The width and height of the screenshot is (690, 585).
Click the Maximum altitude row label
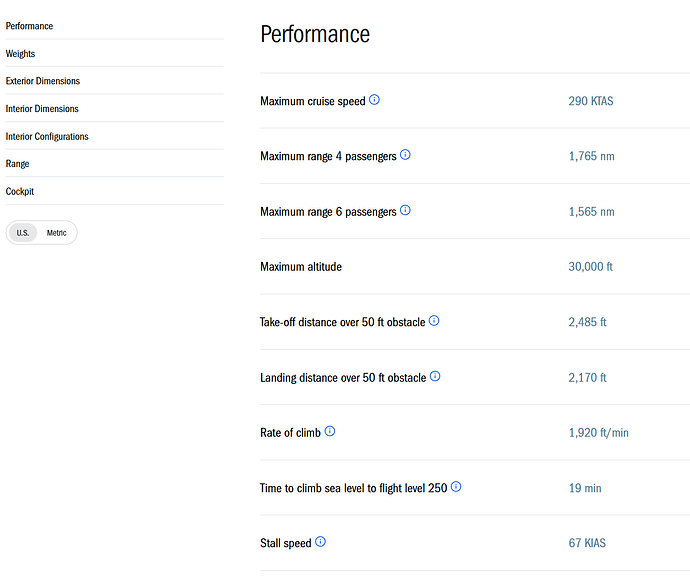(301, 267)
